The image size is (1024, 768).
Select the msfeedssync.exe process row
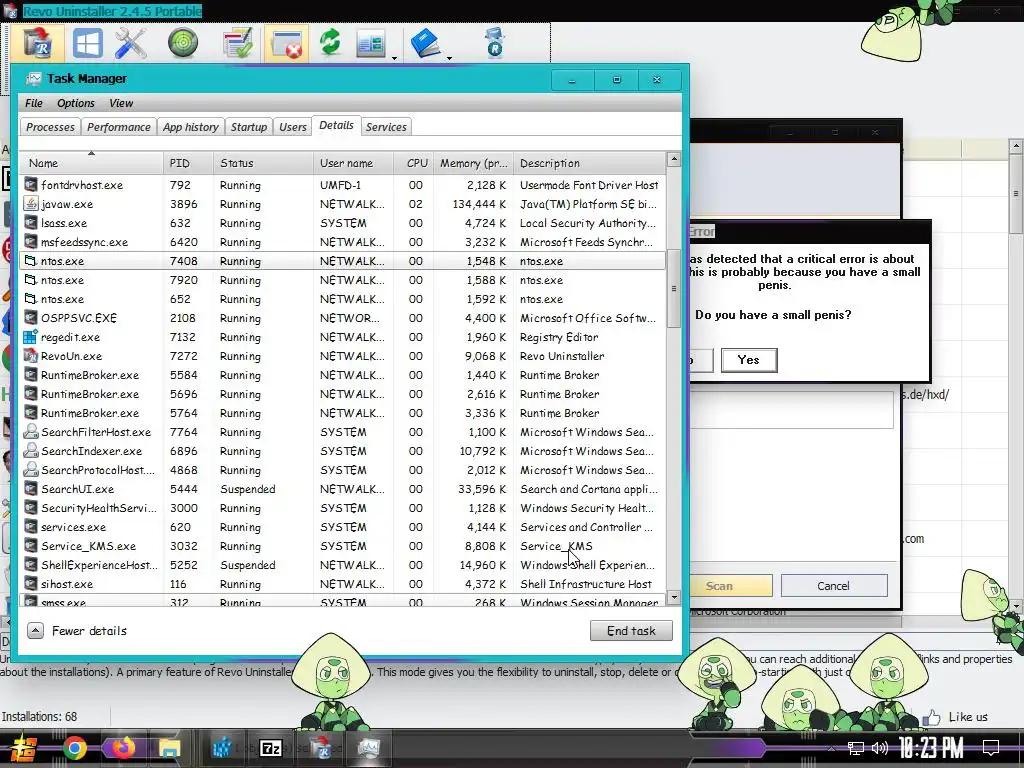[x=343, y=242]
